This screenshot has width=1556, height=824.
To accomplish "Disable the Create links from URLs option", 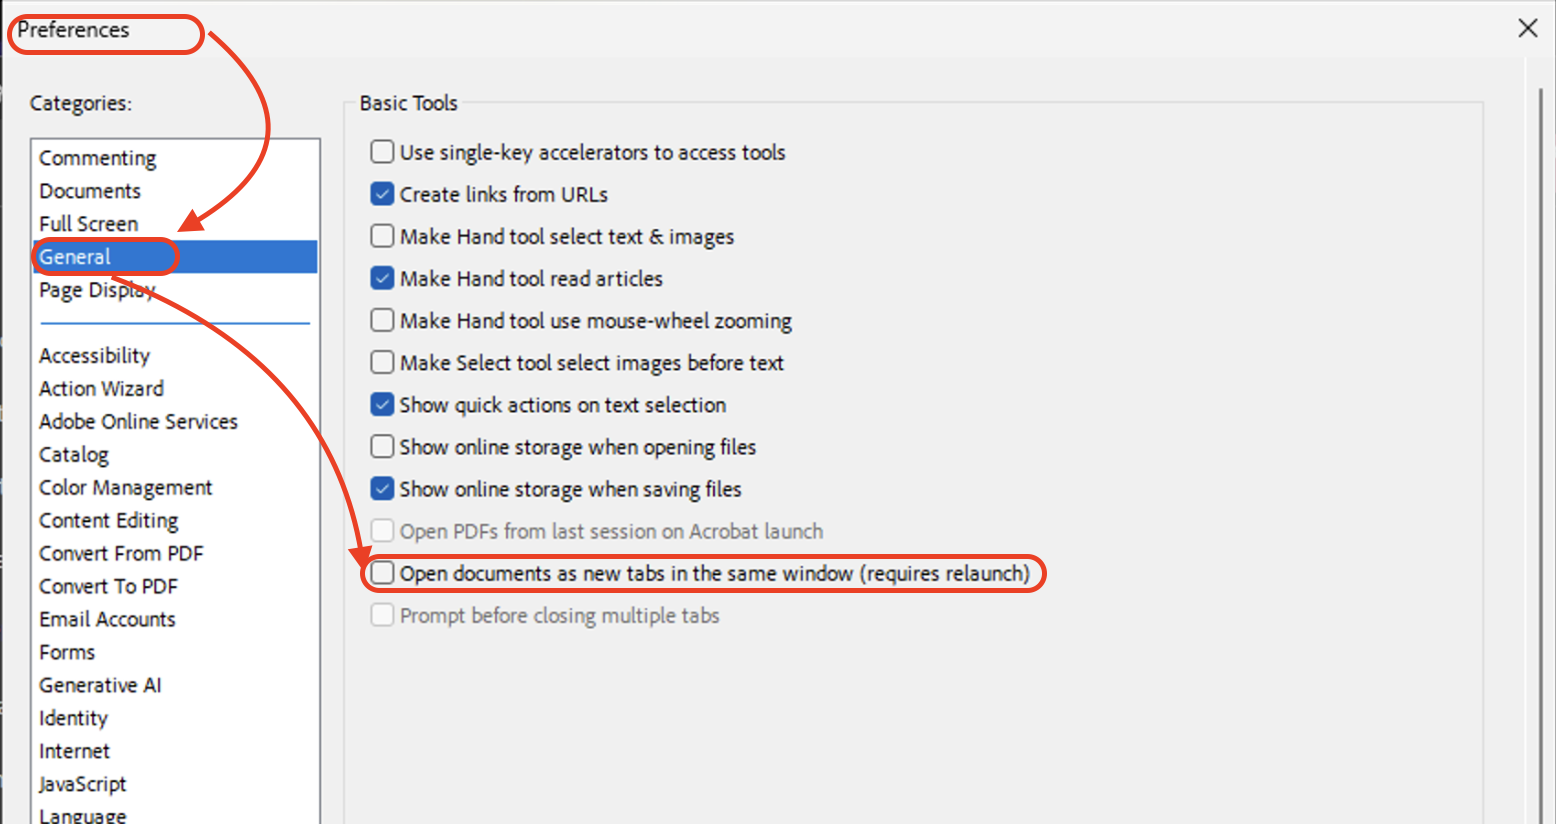I will 382,193.
